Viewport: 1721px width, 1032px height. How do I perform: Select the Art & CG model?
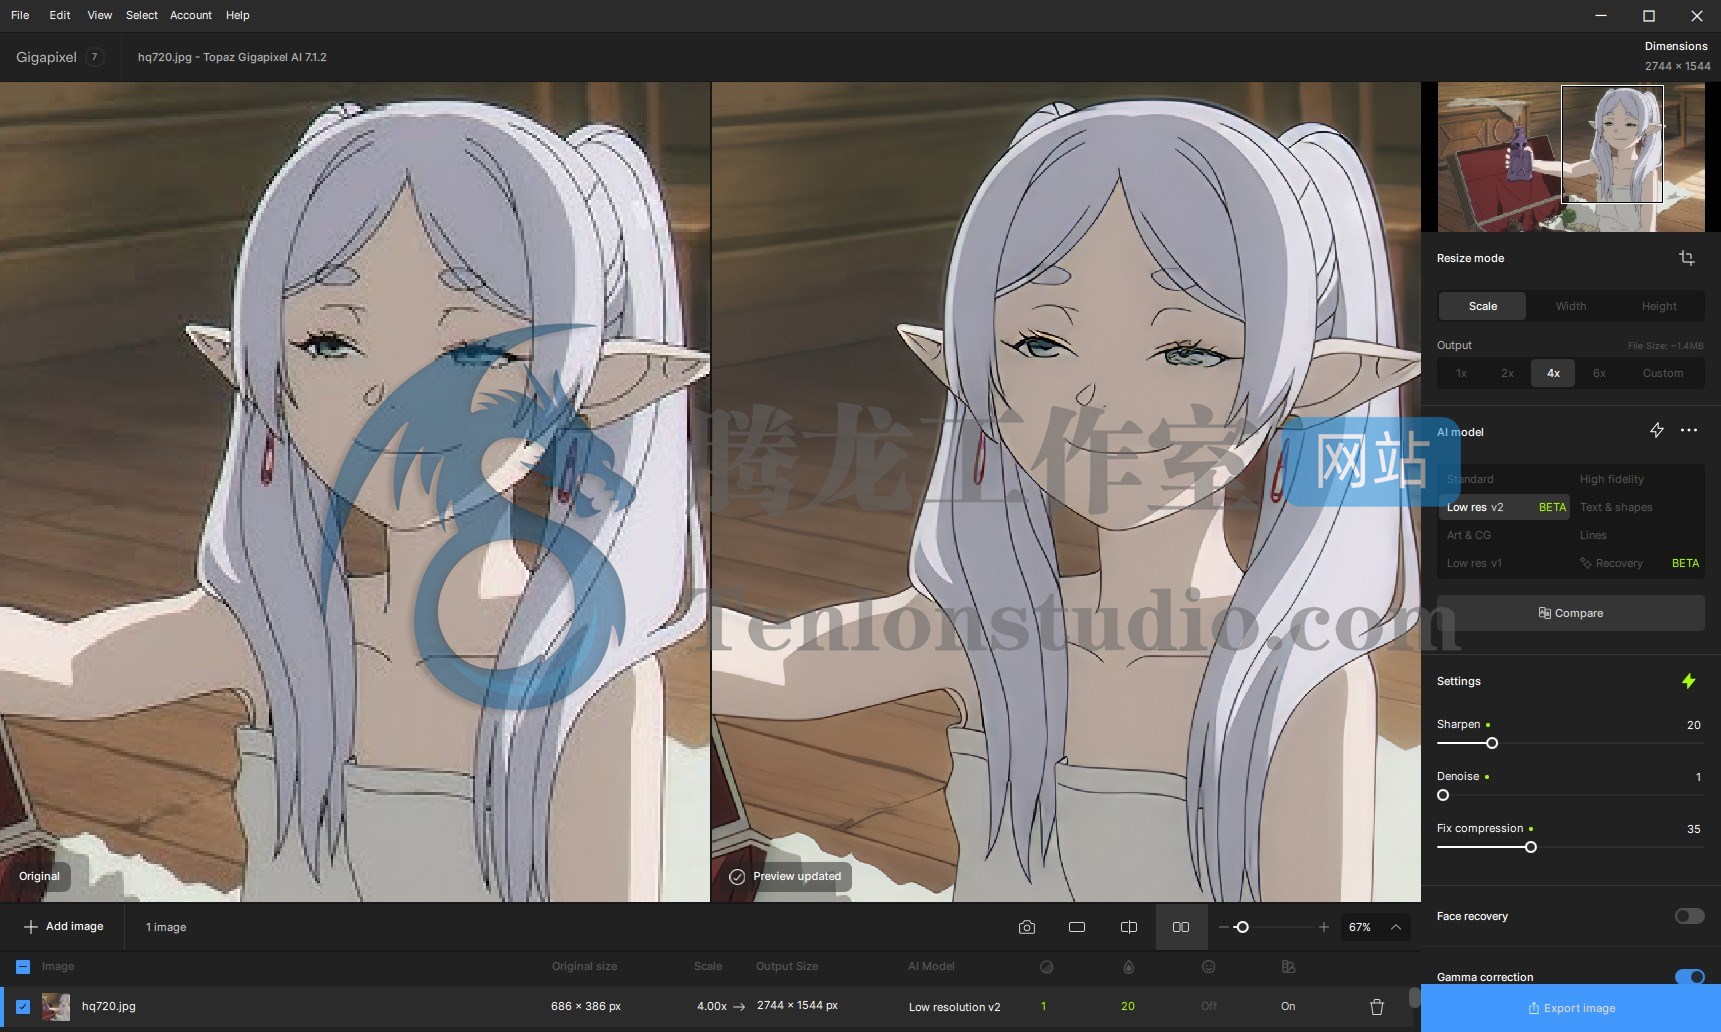[x=1504, y=535]
